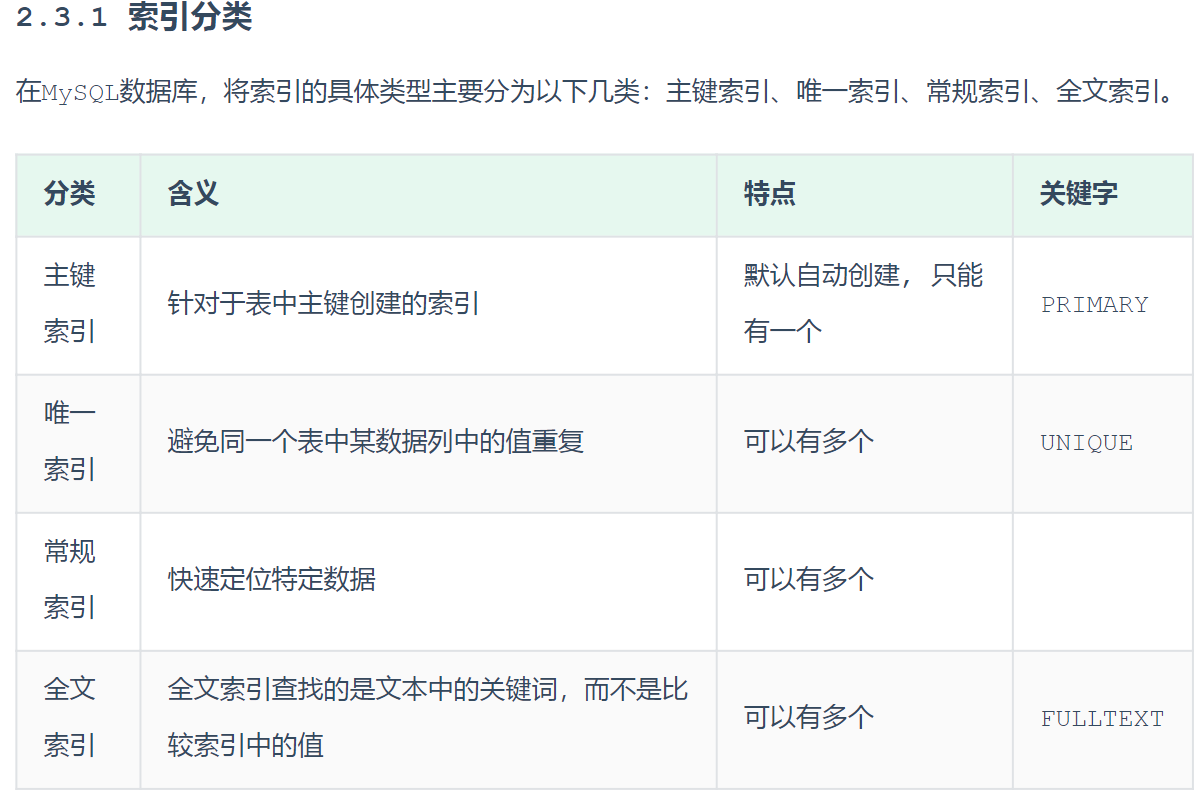
Task: Select the FULLTEXT keyword
Action: (x=1102, y=719)
